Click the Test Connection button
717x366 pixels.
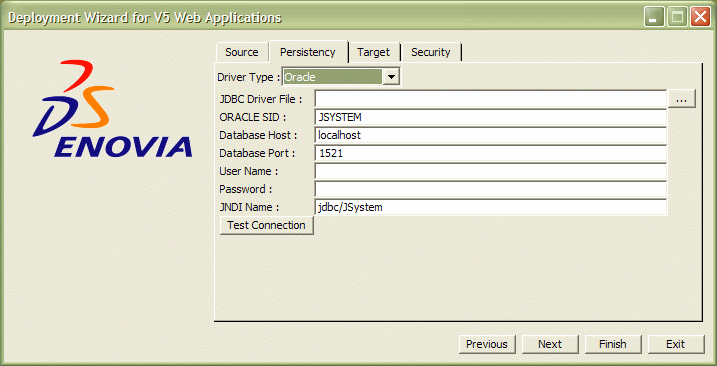(267, 226)
